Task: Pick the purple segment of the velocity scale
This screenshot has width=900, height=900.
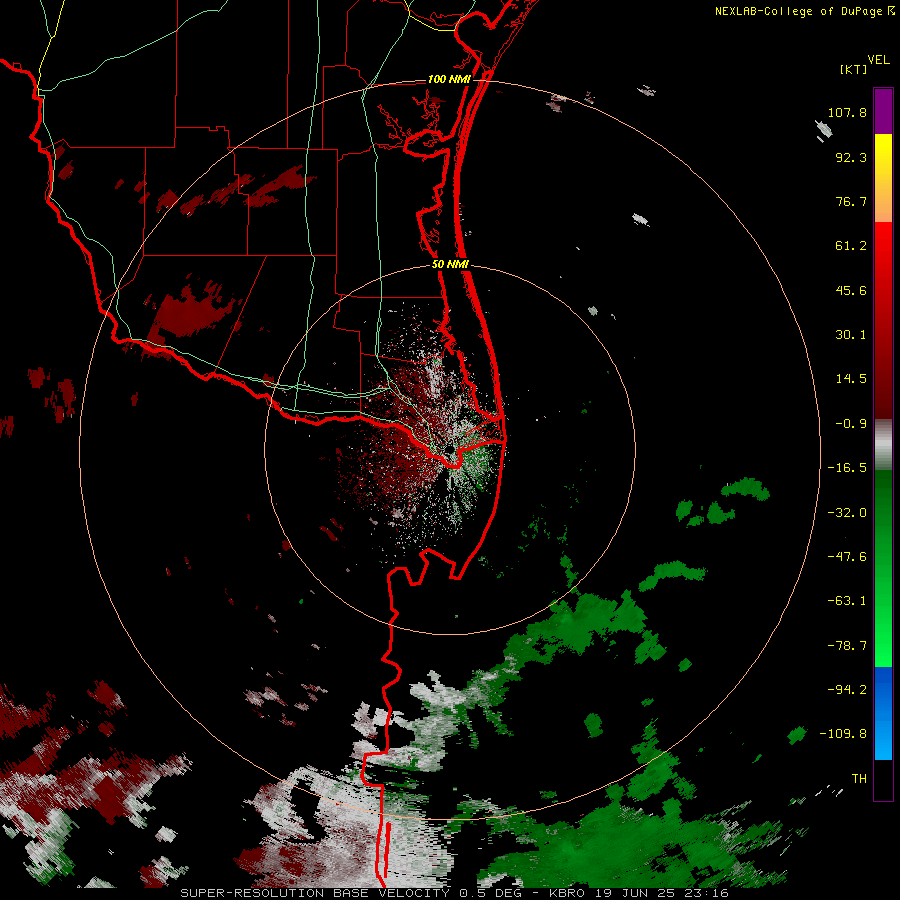Action: click(883, 111)
